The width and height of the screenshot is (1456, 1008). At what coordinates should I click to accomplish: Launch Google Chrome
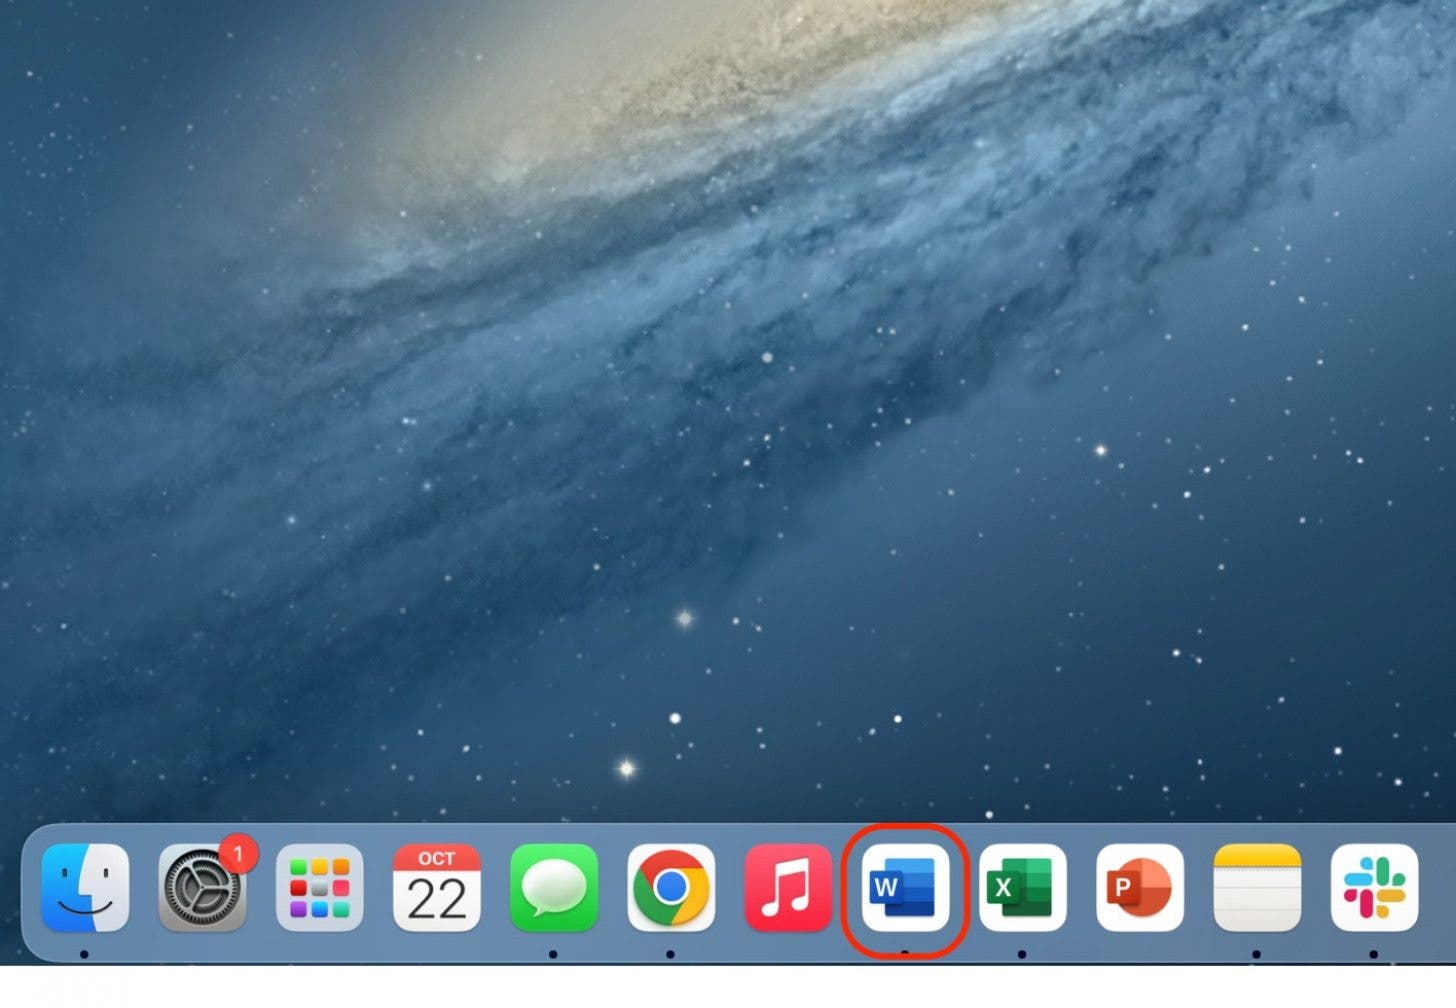pos(671,889)
